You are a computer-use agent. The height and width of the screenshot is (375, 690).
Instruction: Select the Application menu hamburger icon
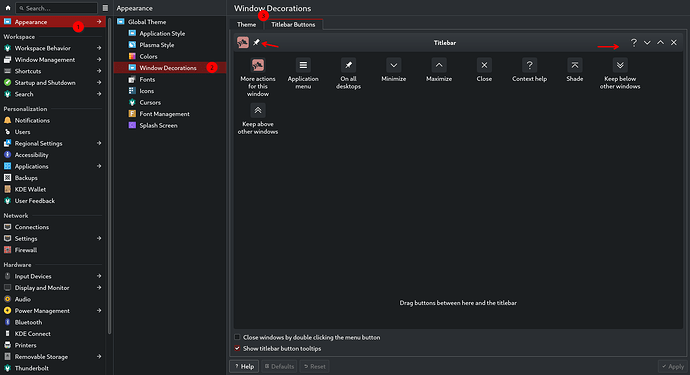[303, 65]
